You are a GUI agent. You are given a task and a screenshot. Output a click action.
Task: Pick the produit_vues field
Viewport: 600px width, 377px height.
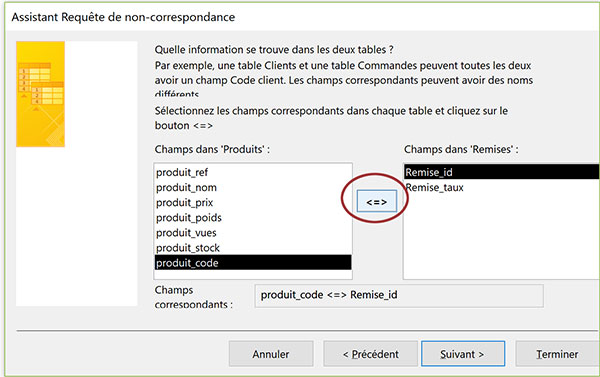[253, 233]
